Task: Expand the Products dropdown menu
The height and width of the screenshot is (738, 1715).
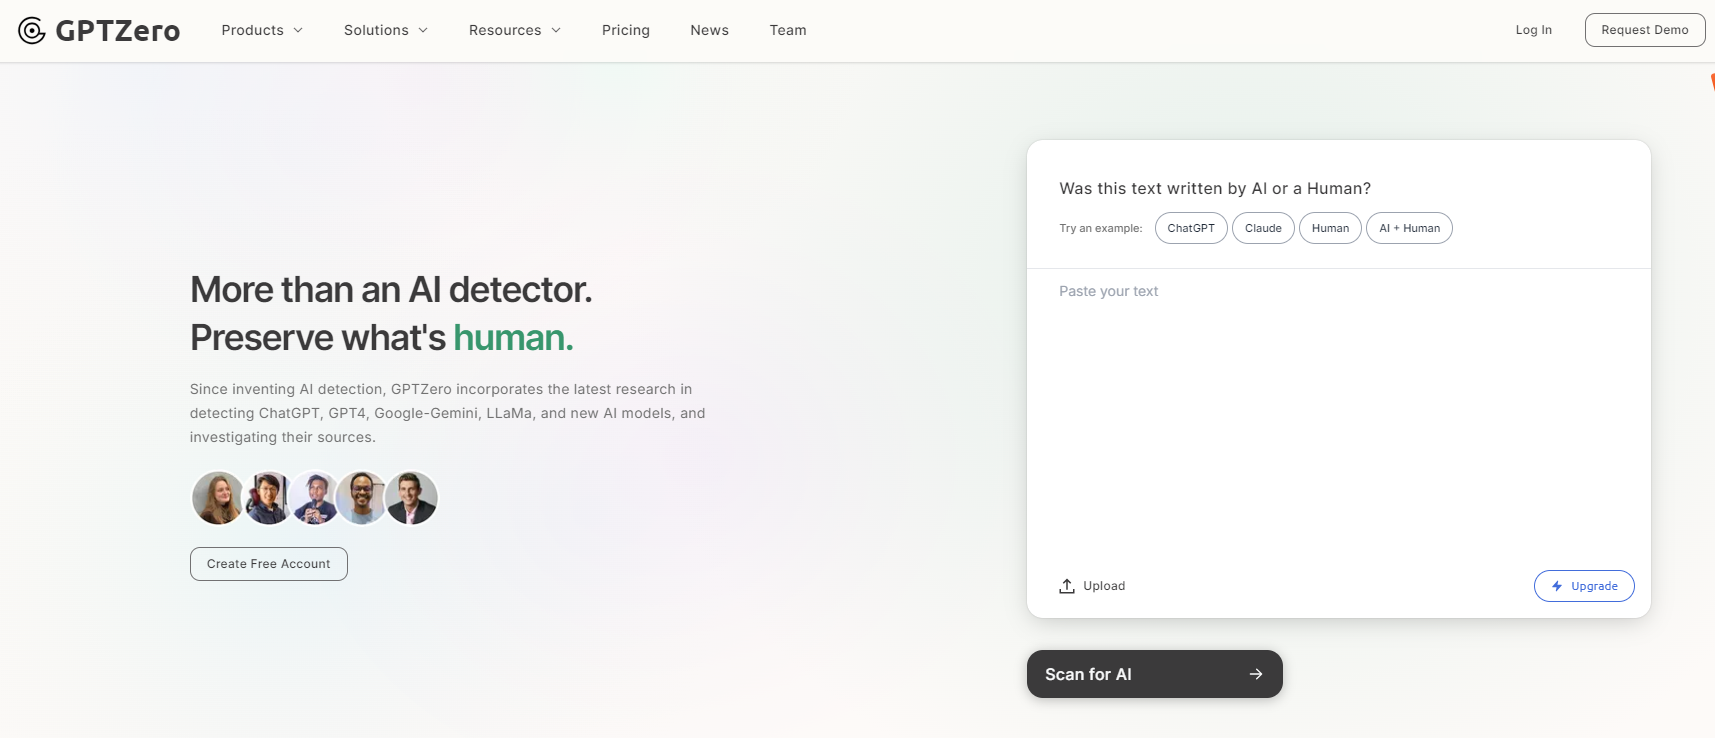Action: (x=262, y=30)
